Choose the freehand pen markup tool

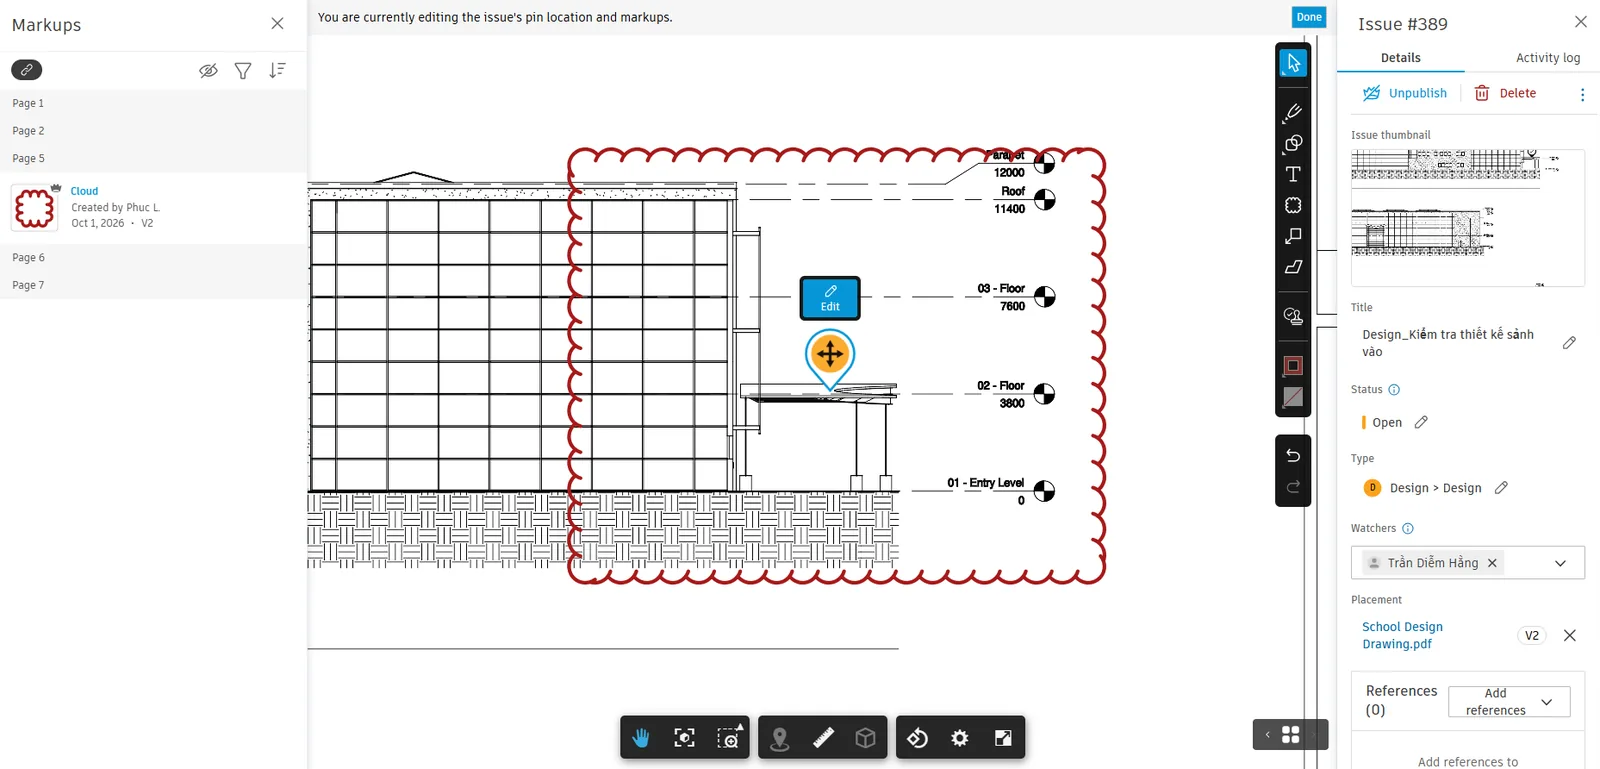click(1293, 112)
